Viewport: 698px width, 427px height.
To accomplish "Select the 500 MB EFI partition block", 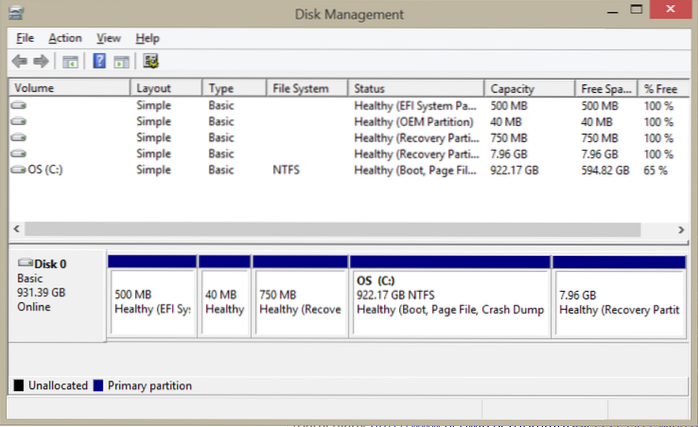I will coord(151,302).
